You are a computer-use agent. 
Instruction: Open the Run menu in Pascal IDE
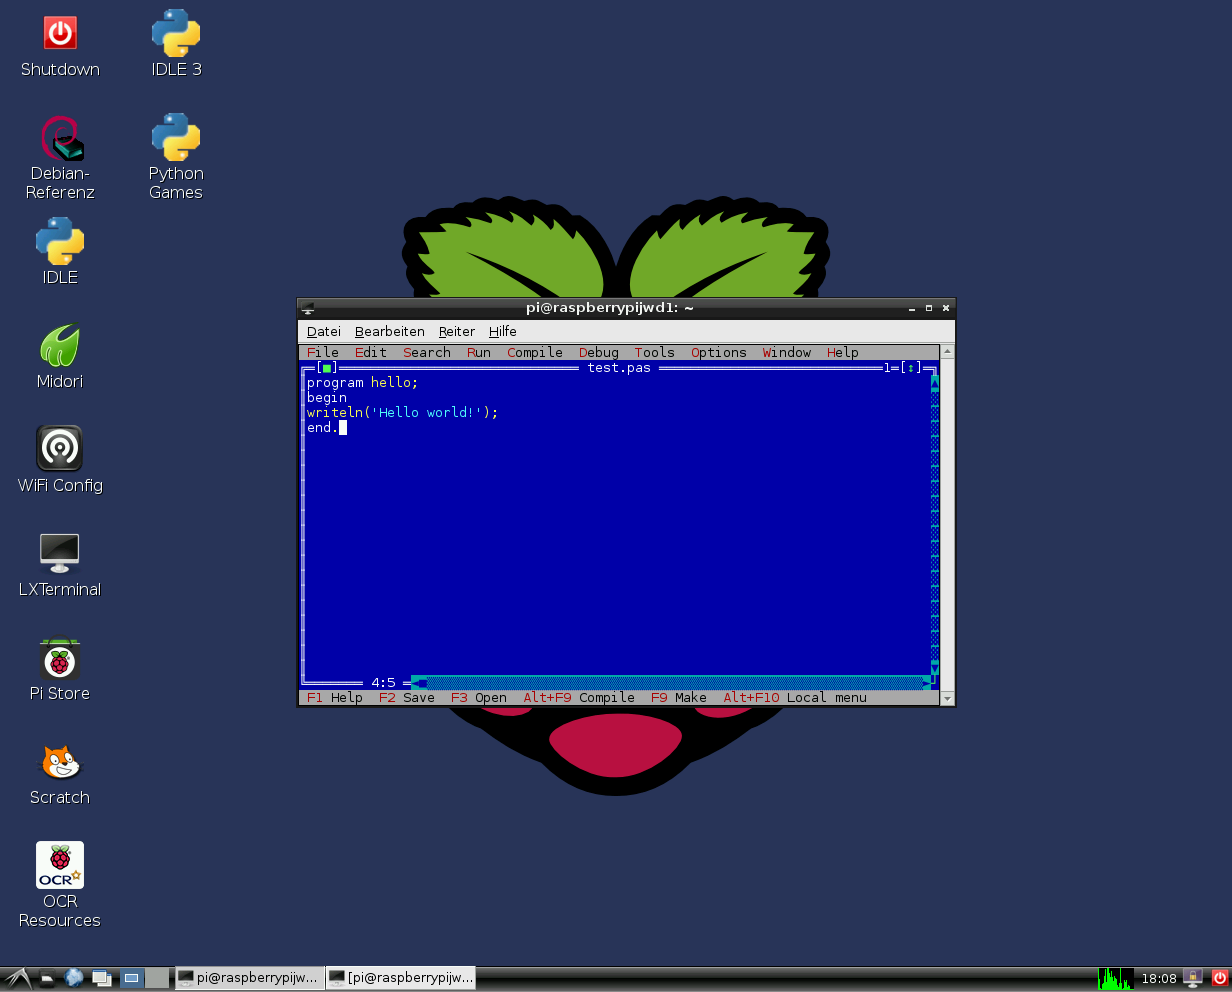click(479, 352)
